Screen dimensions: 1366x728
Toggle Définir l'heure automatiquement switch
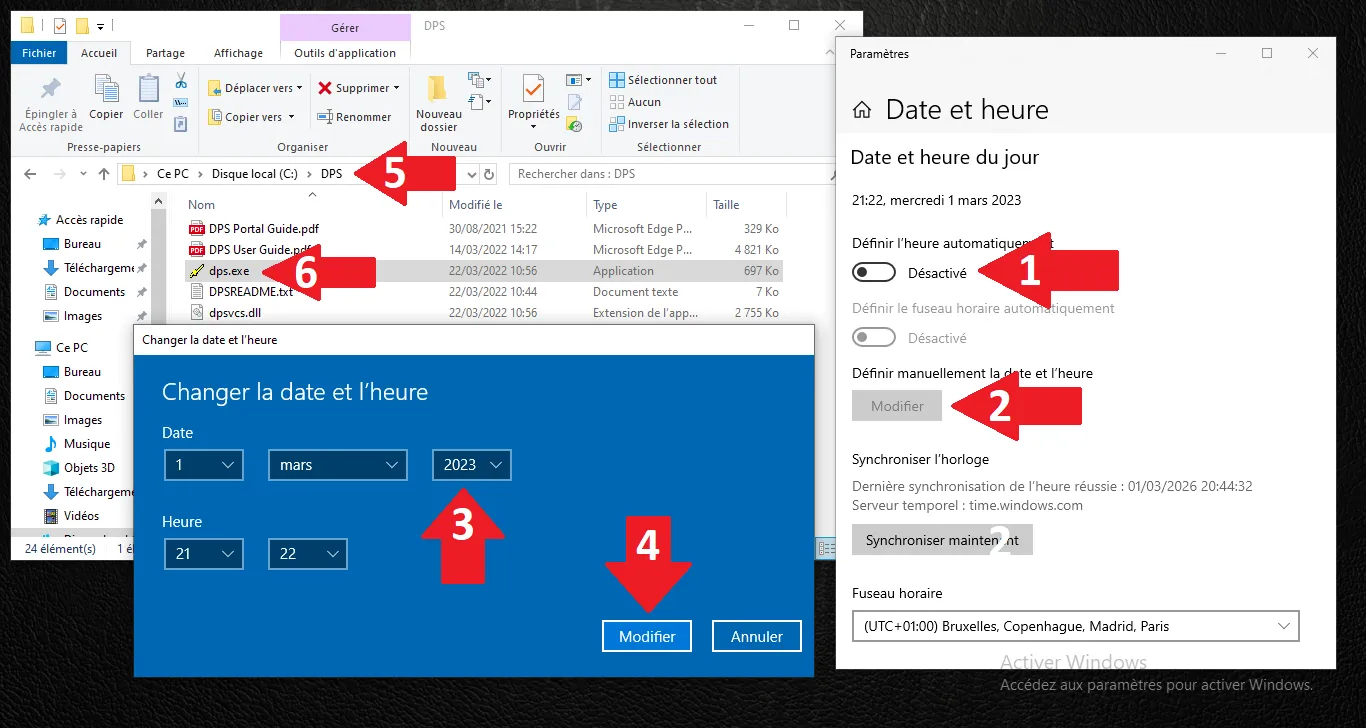(x=873, y=272)
